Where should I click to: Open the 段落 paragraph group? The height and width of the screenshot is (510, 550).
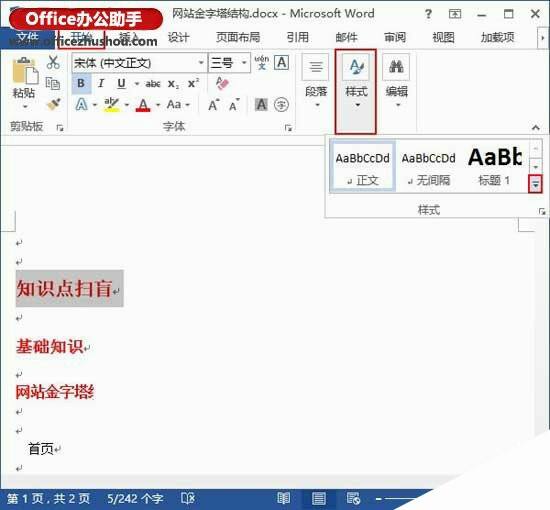[316, 82]
